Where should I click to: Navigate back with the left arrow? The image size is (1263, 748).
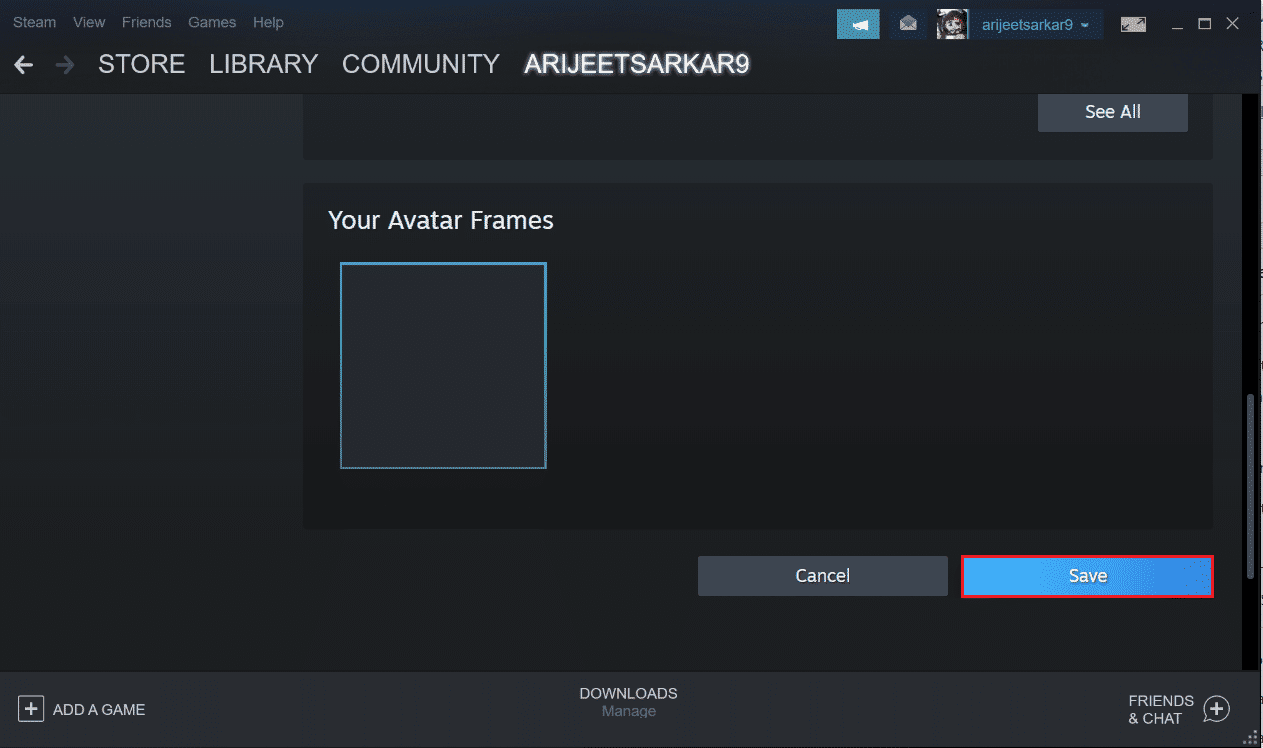[x=22, y=64]
